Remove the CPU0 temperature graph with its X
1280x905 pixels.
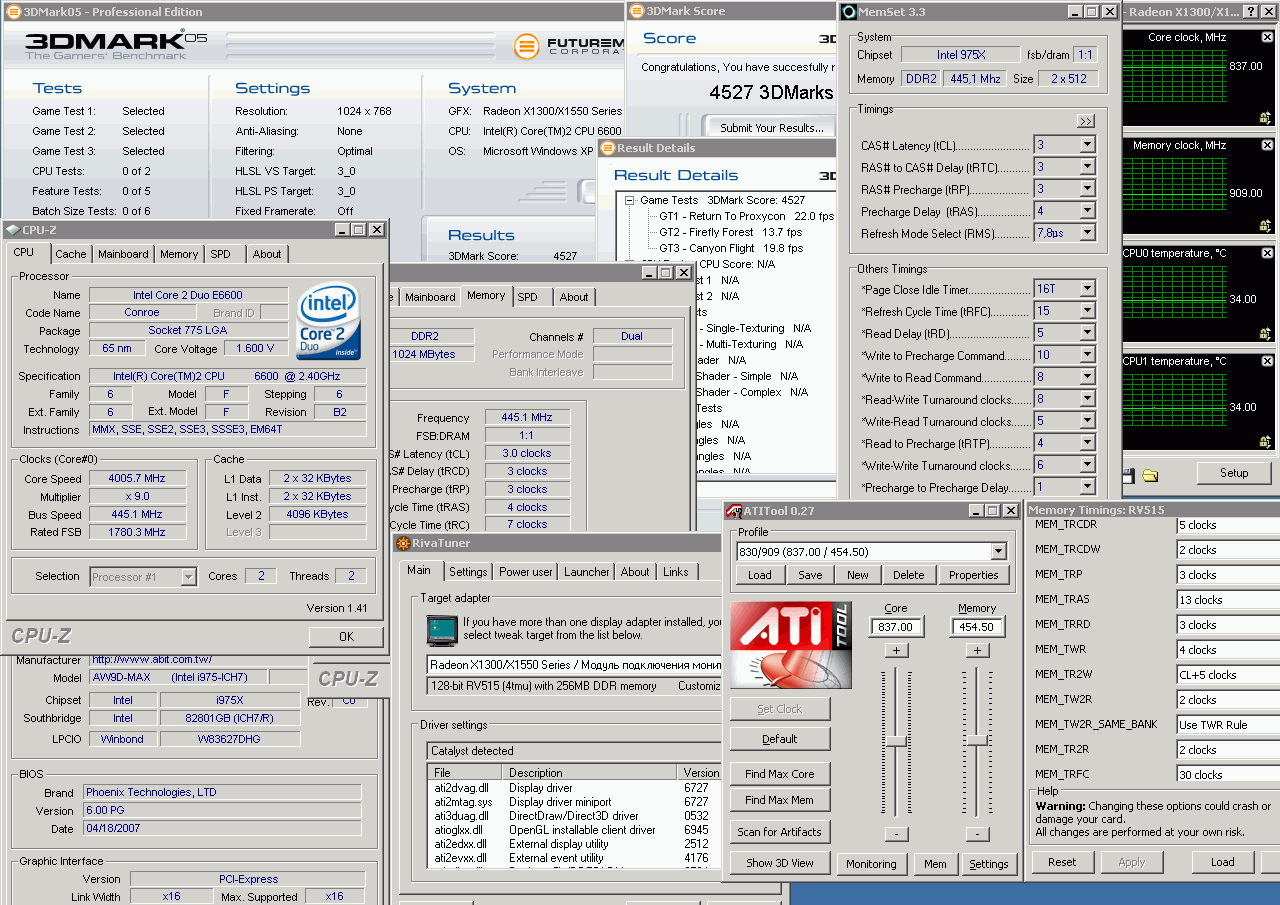click(1267, 253)
